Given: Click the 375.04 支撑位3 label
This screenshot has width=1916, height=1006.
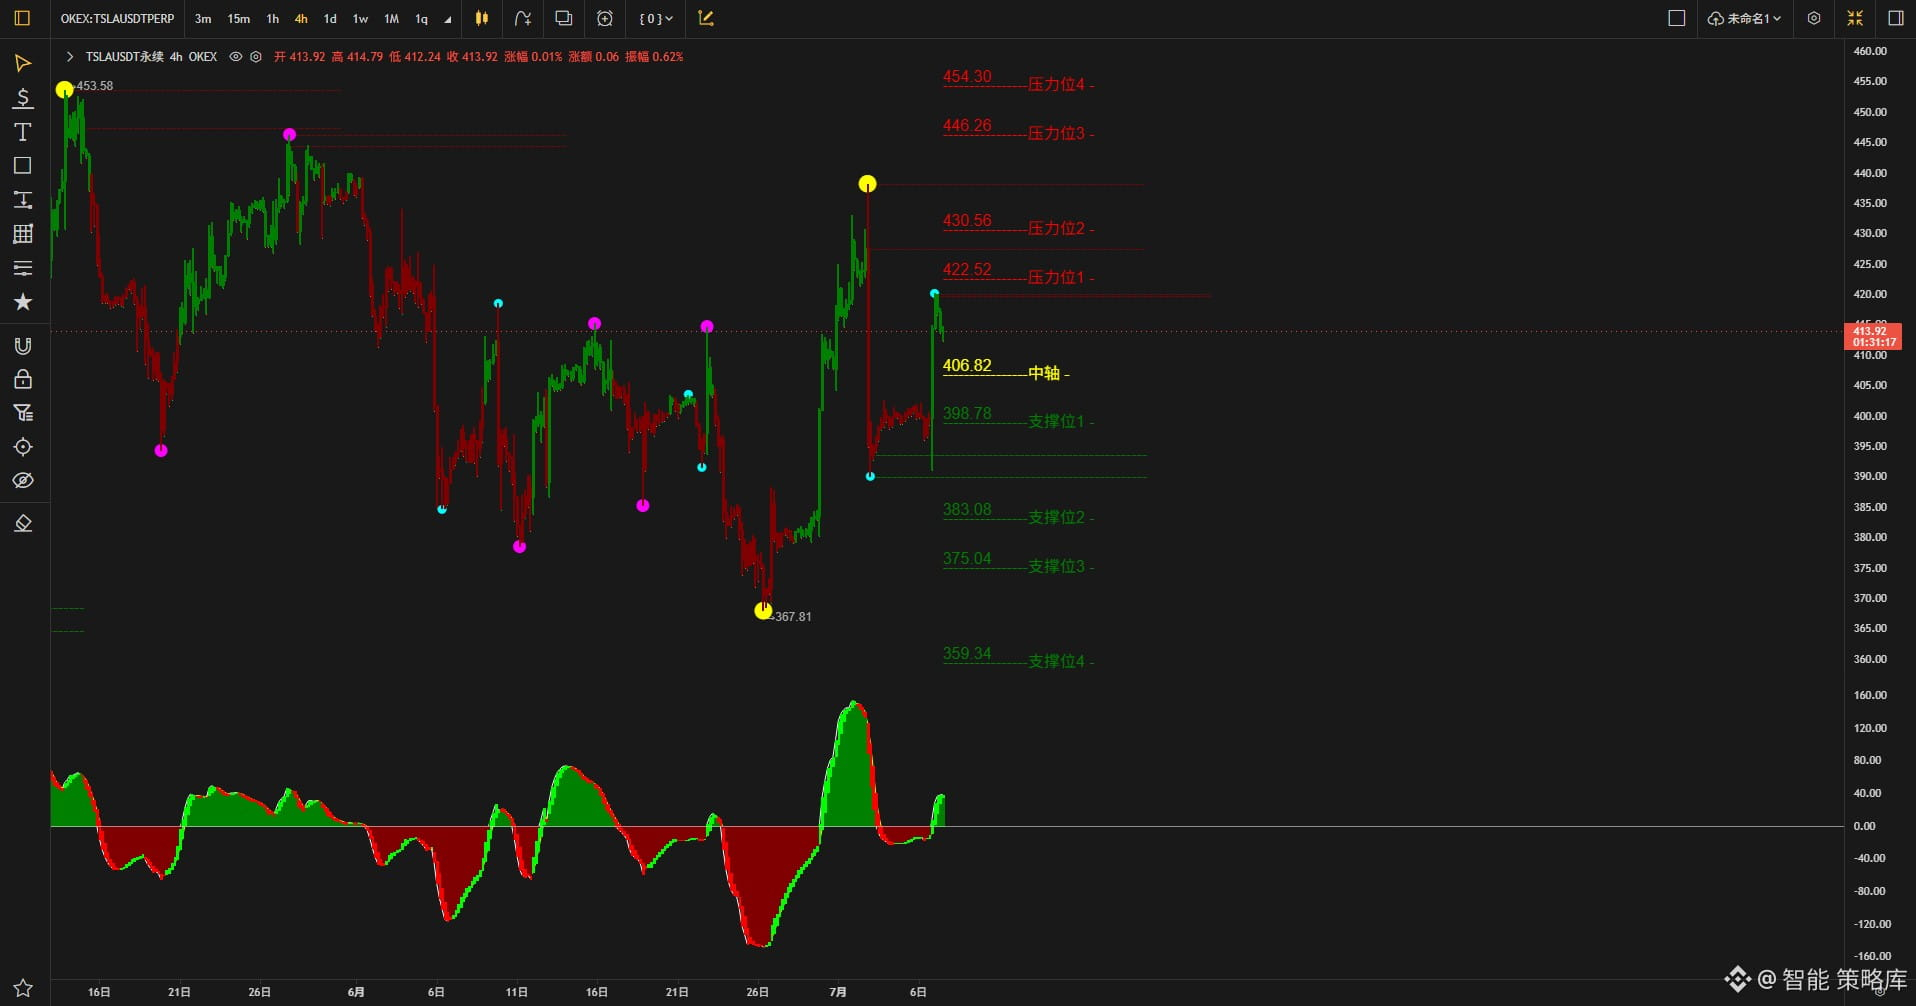Looking at the screenshot, I should coord(1018,562).
